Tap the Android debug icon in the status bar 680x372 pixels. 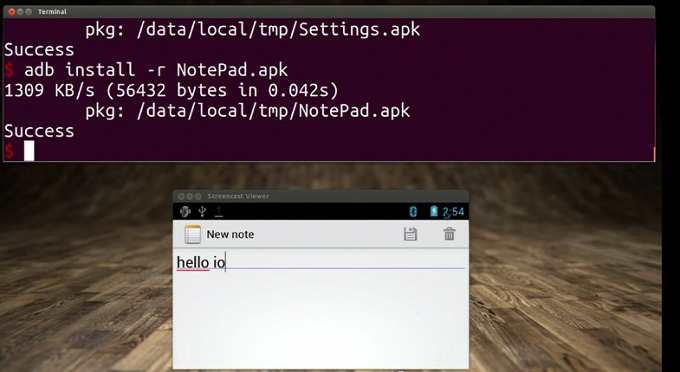[185, 212]
